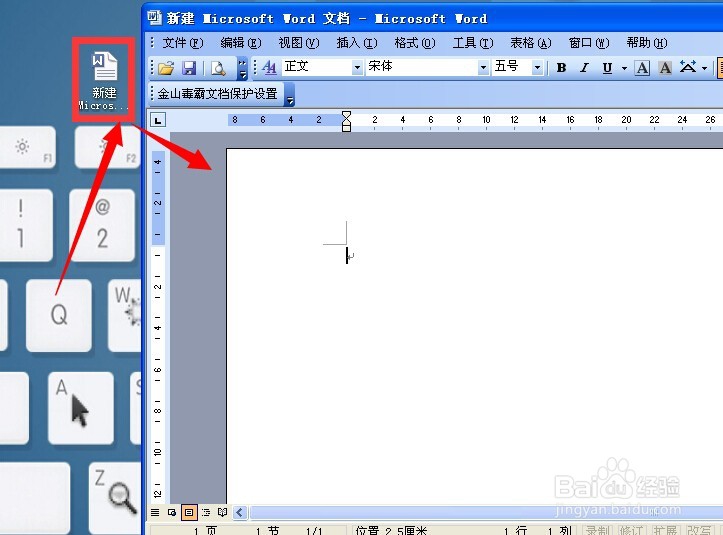Click the first-line indent marker on ruler
The width and height of the screenshot is (723, 535).
click(x=346, y=115)
